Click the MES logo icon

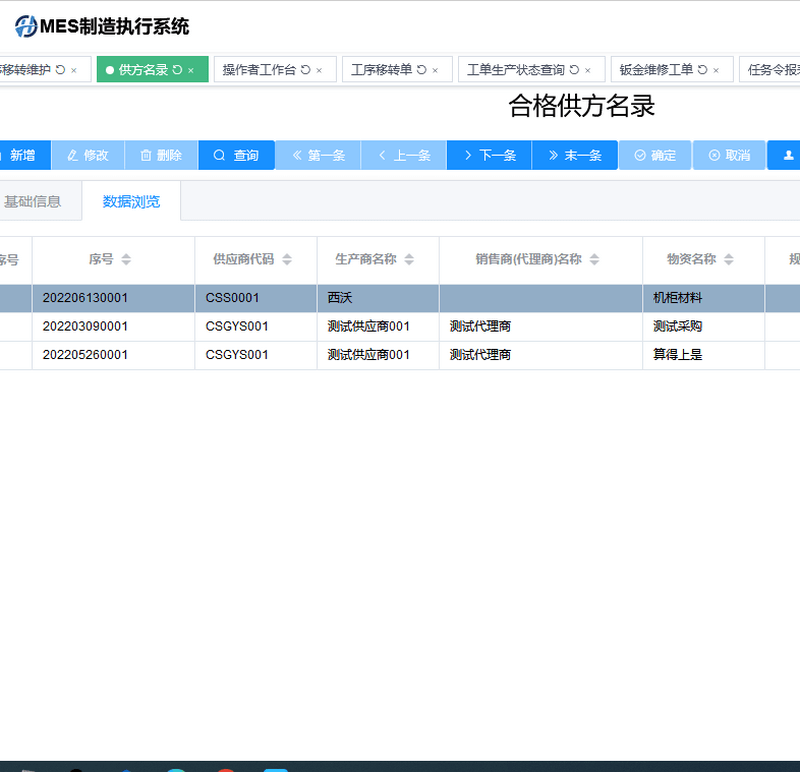point(26,26)
